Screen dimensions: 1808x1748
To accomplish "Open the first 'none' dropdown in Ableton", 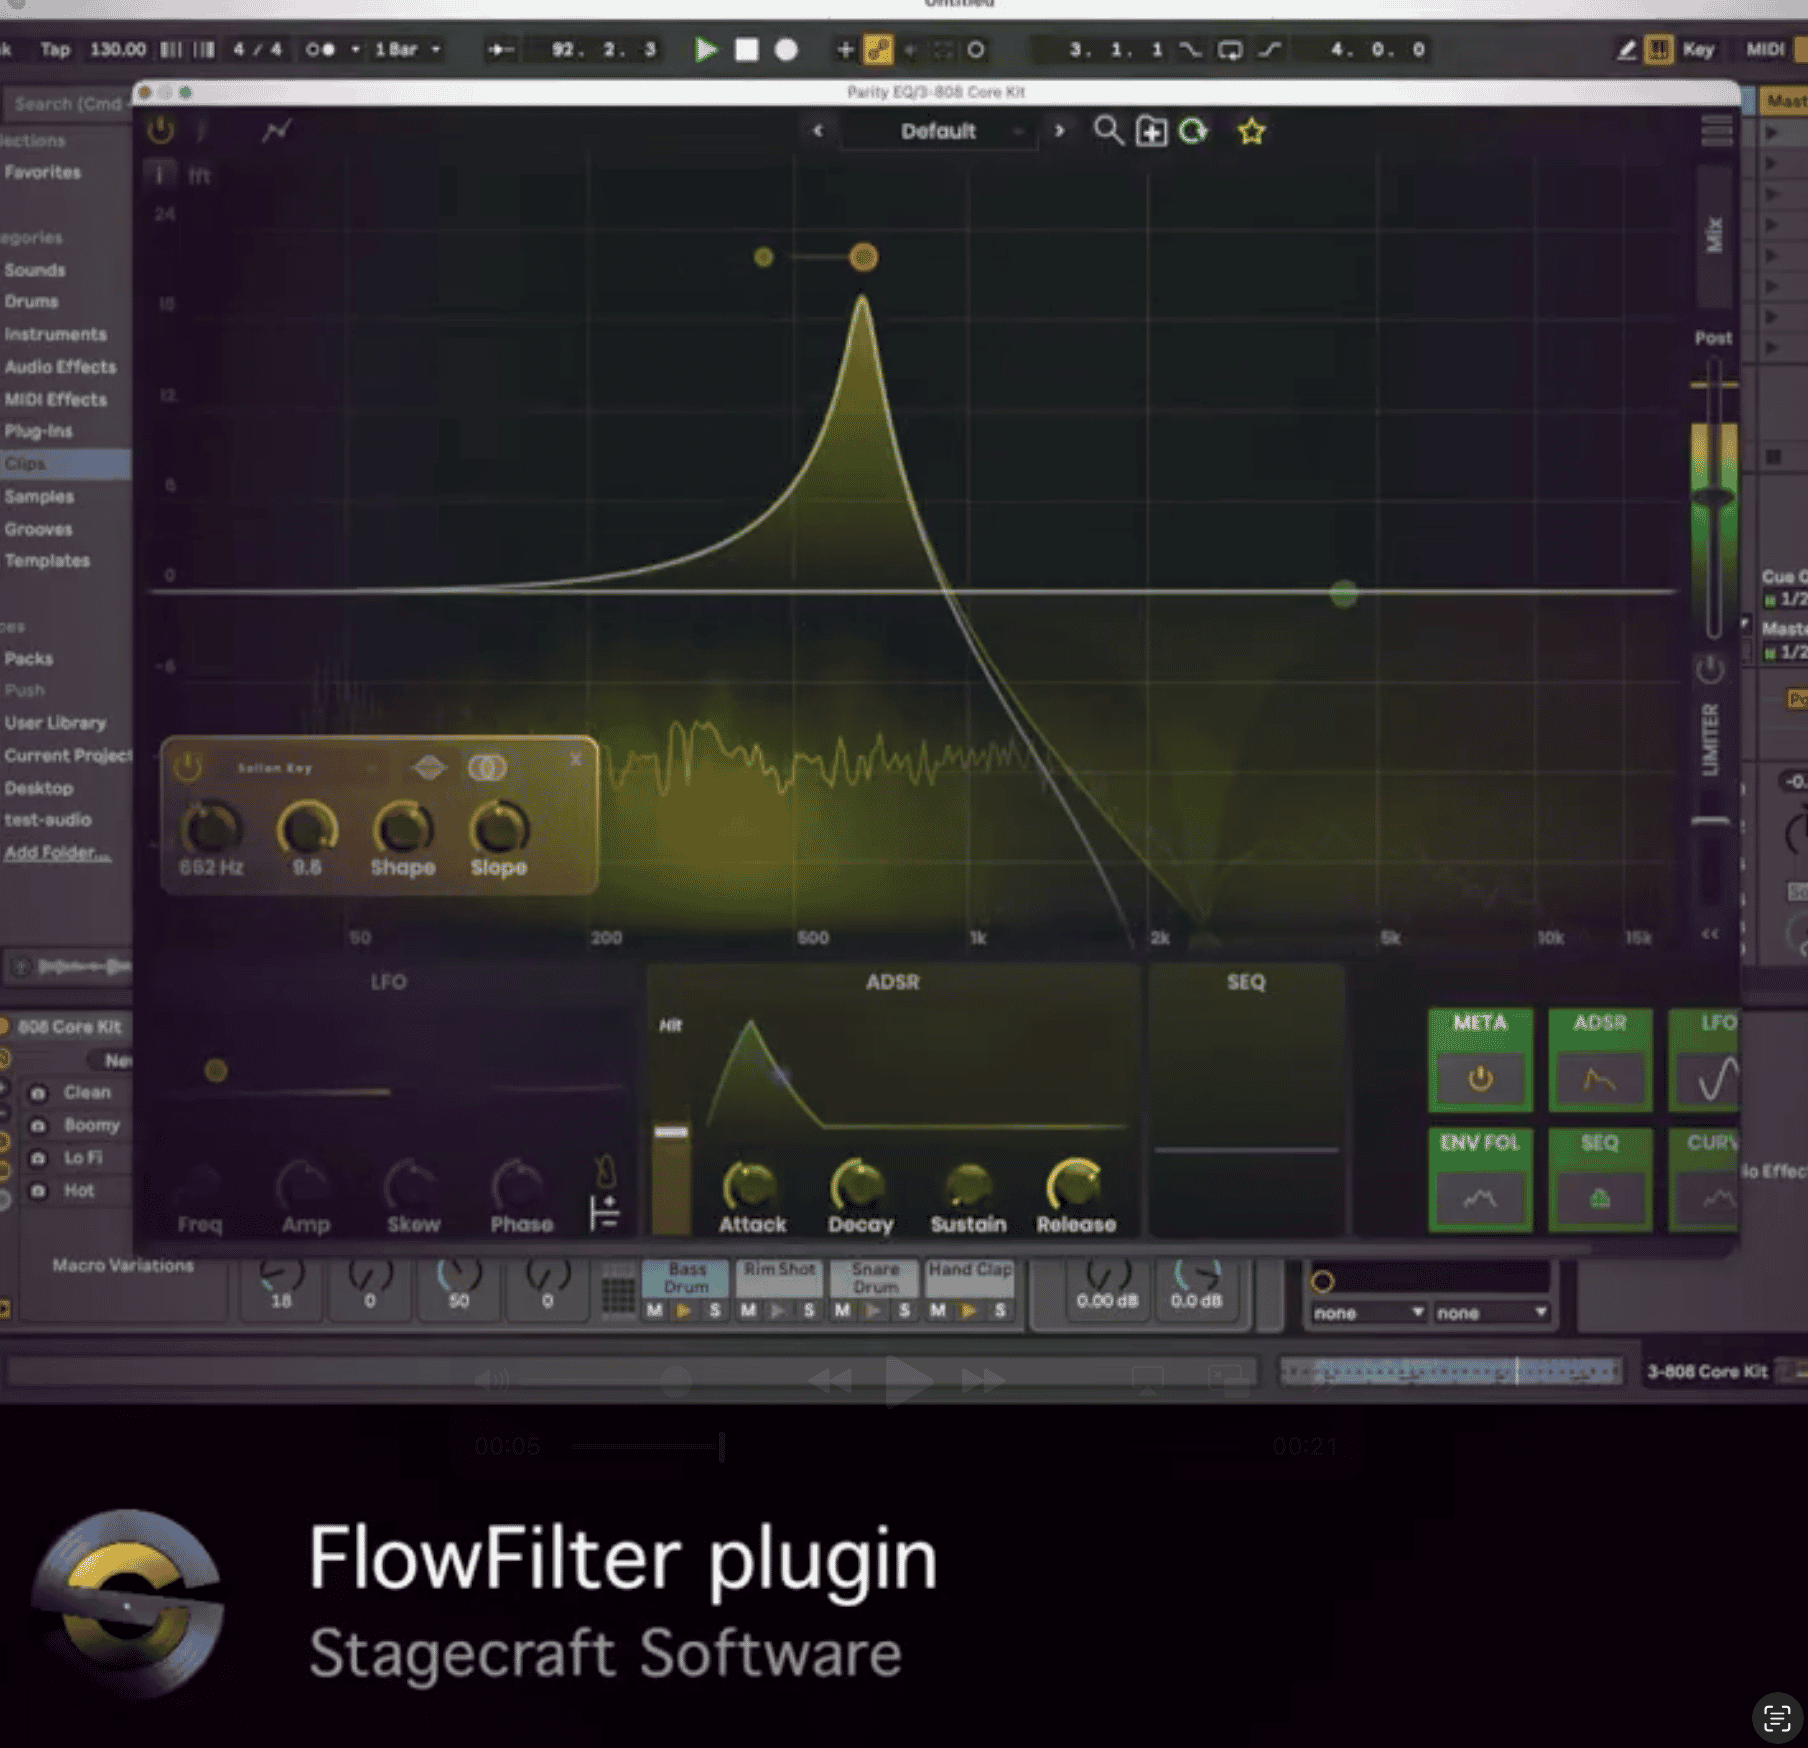I will point(1367,1313).
